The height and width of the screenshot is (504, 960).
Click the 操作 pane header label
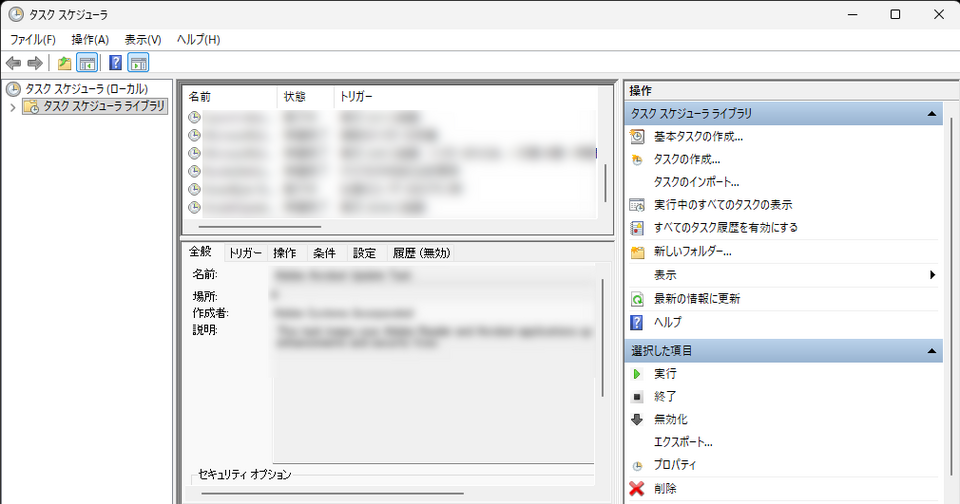click(640, 91)
